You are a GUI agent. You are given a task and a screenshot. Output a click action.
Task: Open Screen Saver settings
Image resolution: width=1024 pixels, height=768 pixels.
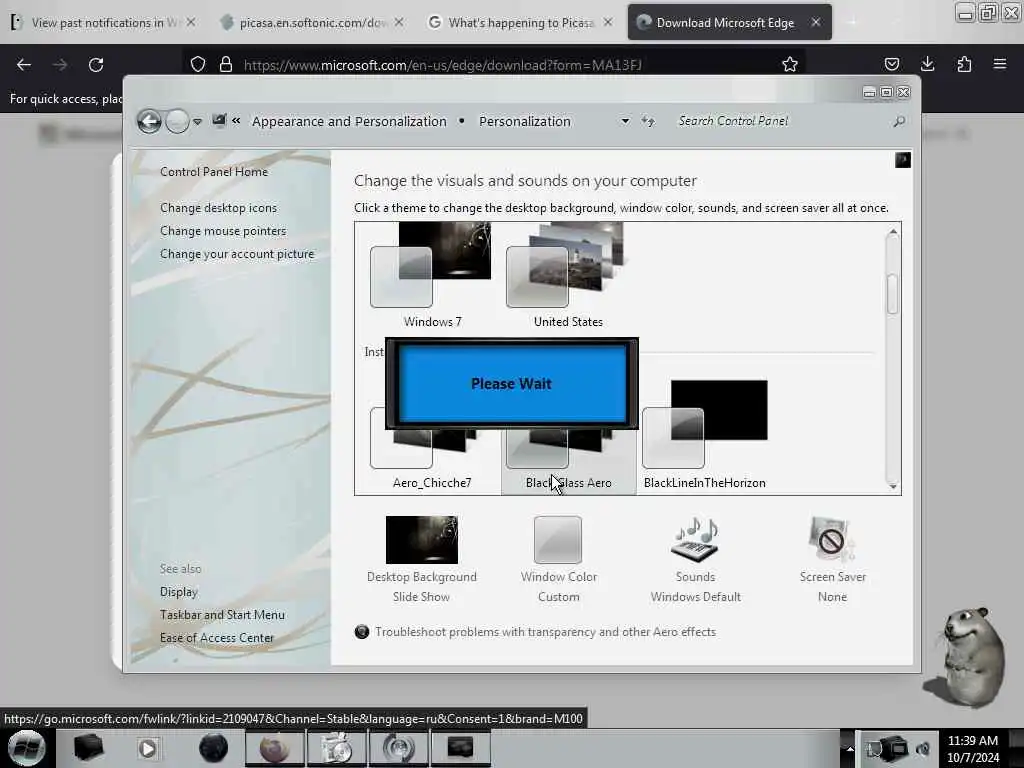point(833,559)
